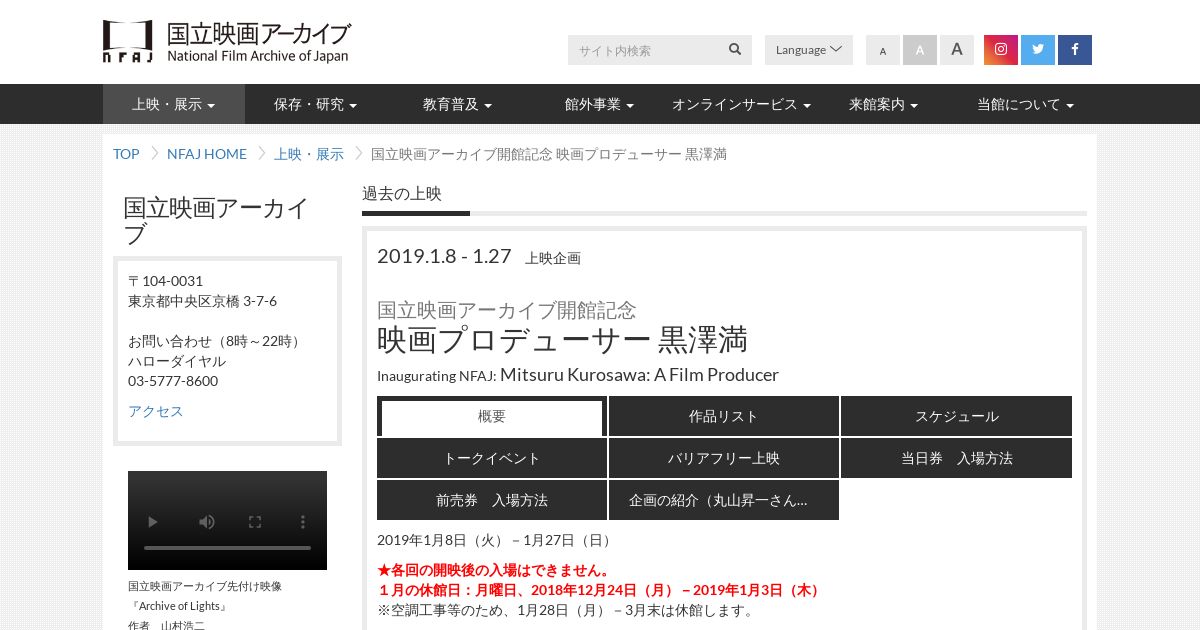Click the date range 2019.1.8 - 1.27
The height and width of the screenshot is (630, 1200).
[x=444, y=256]
